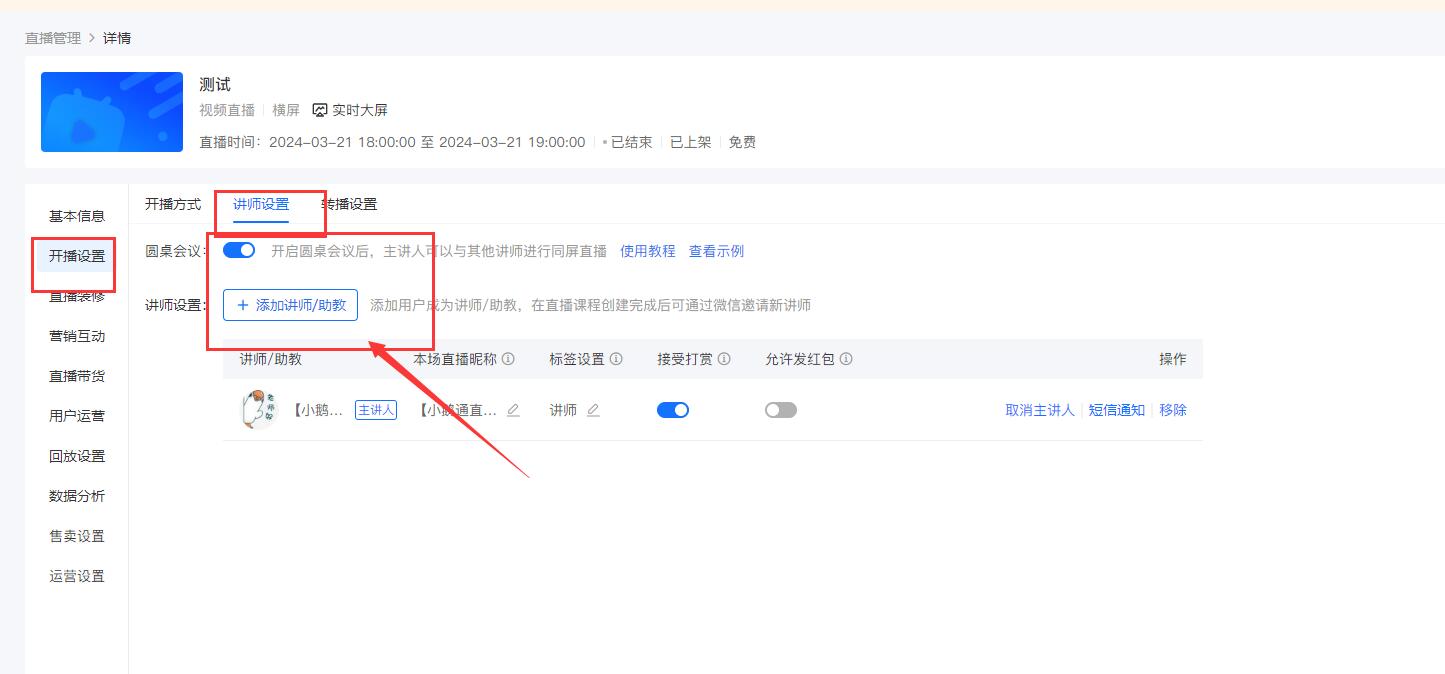This screenshot has width=1445, height=674.
Task: Enable the 允许发红包 toggle
Action: [x=781, y=409]
